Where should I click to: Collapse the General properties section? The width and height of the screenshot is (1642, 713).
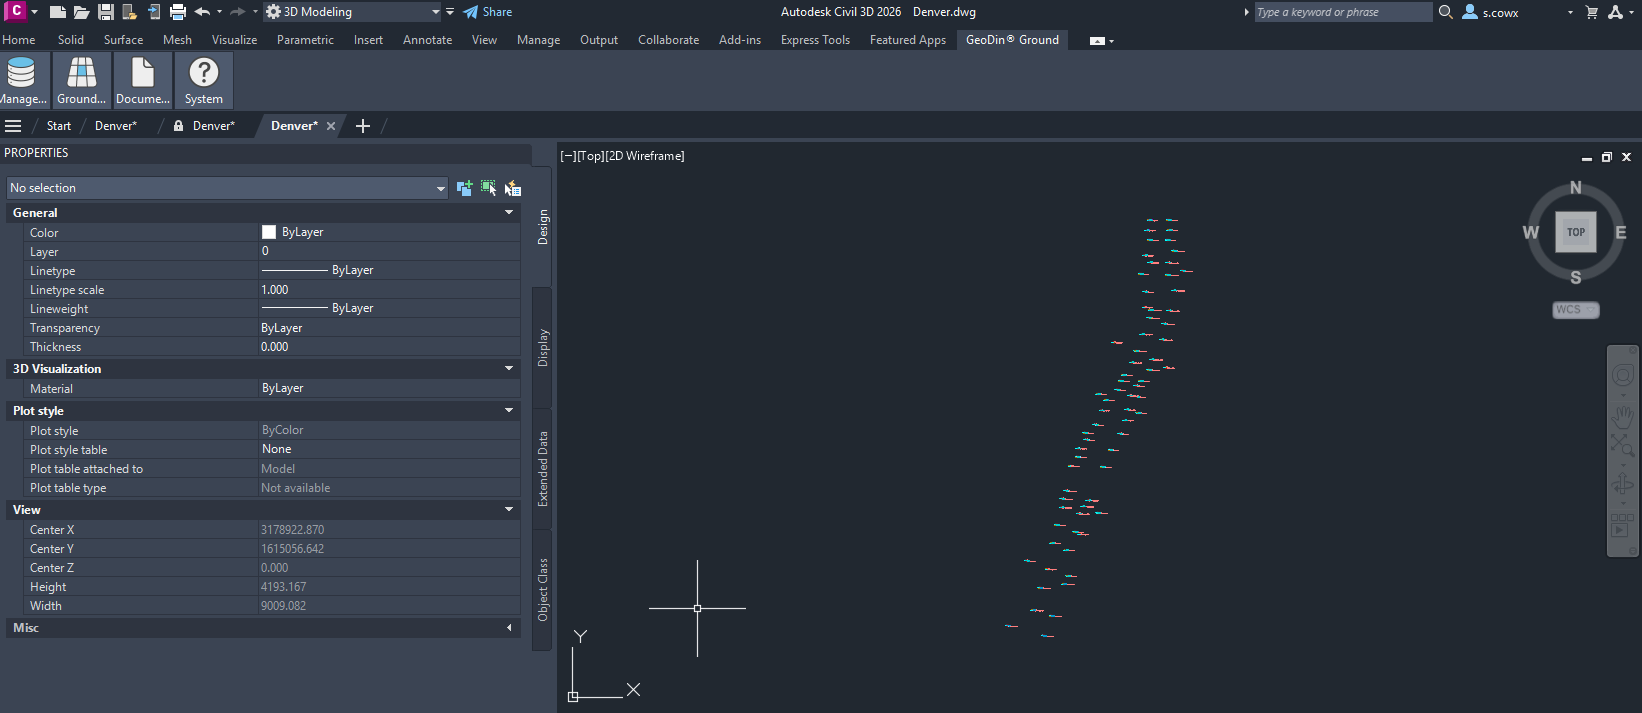509,213
